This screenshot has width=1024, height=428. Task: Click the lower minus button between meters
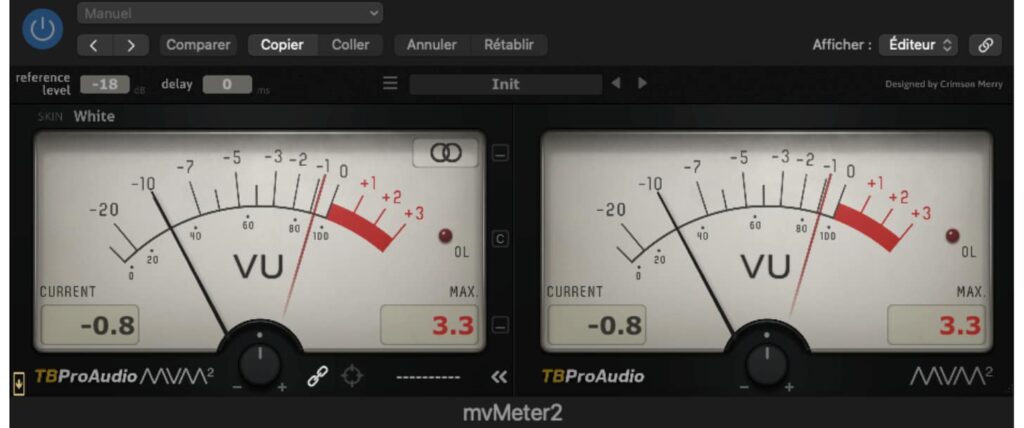(500, 325)
